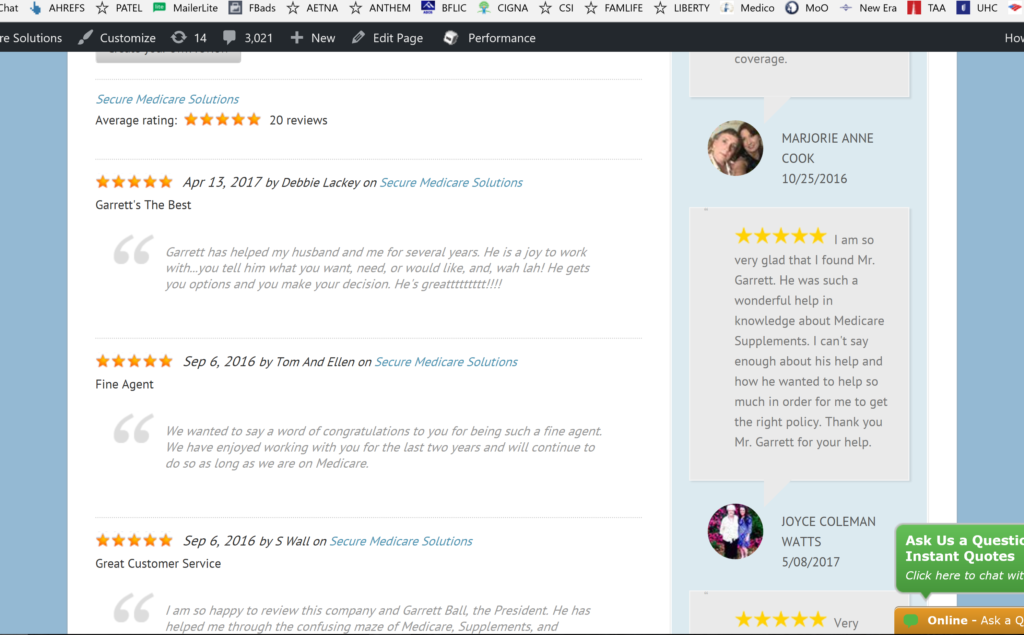This screenshot has height=635, width=1024.
Task: Open the Performance cube icon
Action: [x=451, y=38]
